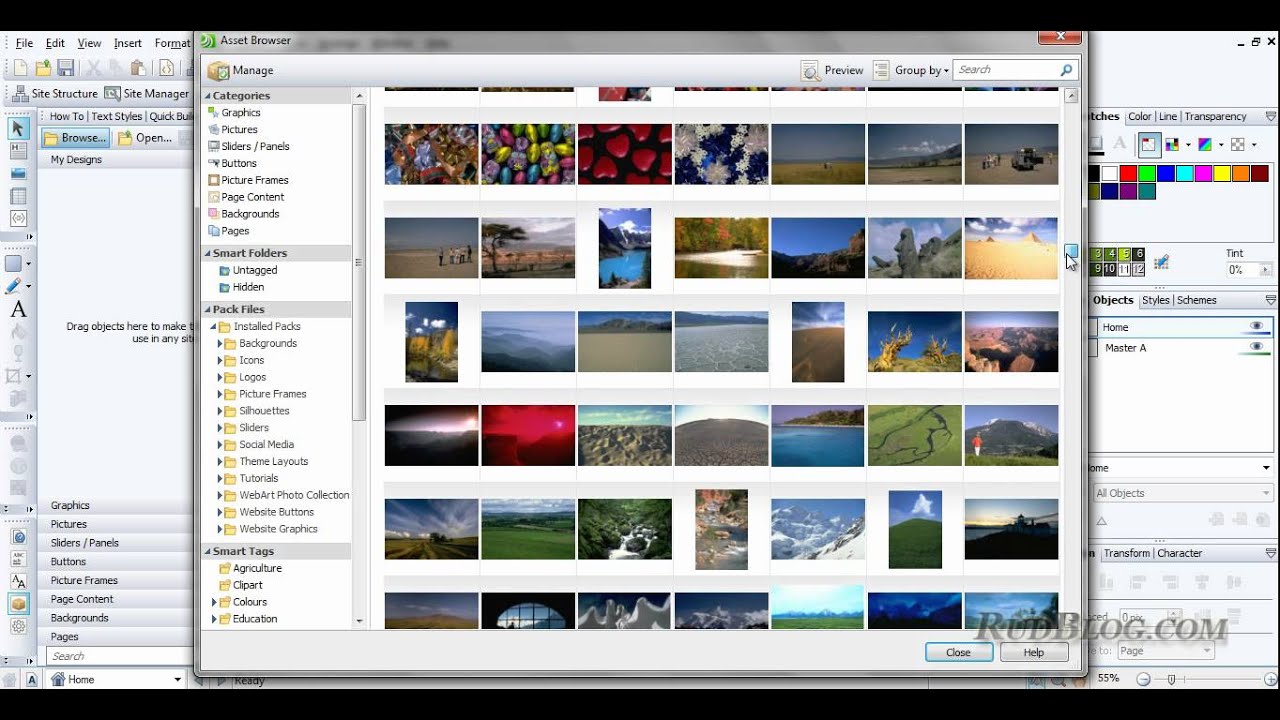Select the Pencil drawing tool

point(14,287)
